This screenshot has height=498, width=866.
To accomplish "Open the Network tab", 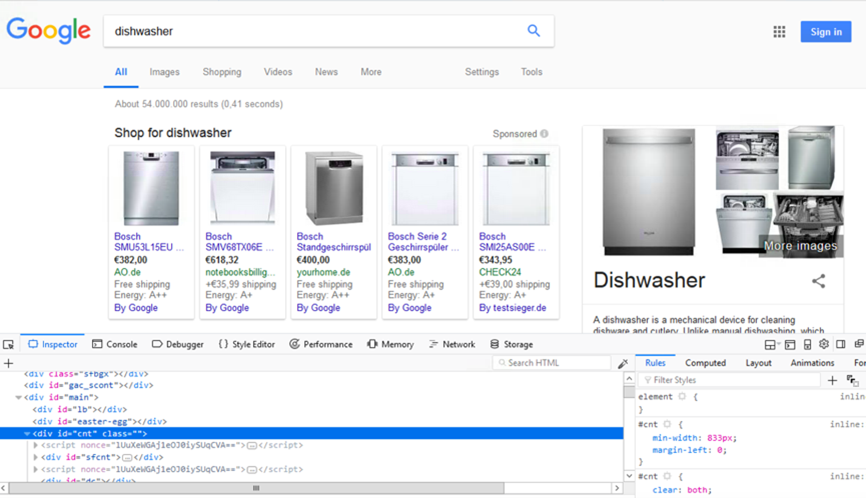I will (452, 345).
